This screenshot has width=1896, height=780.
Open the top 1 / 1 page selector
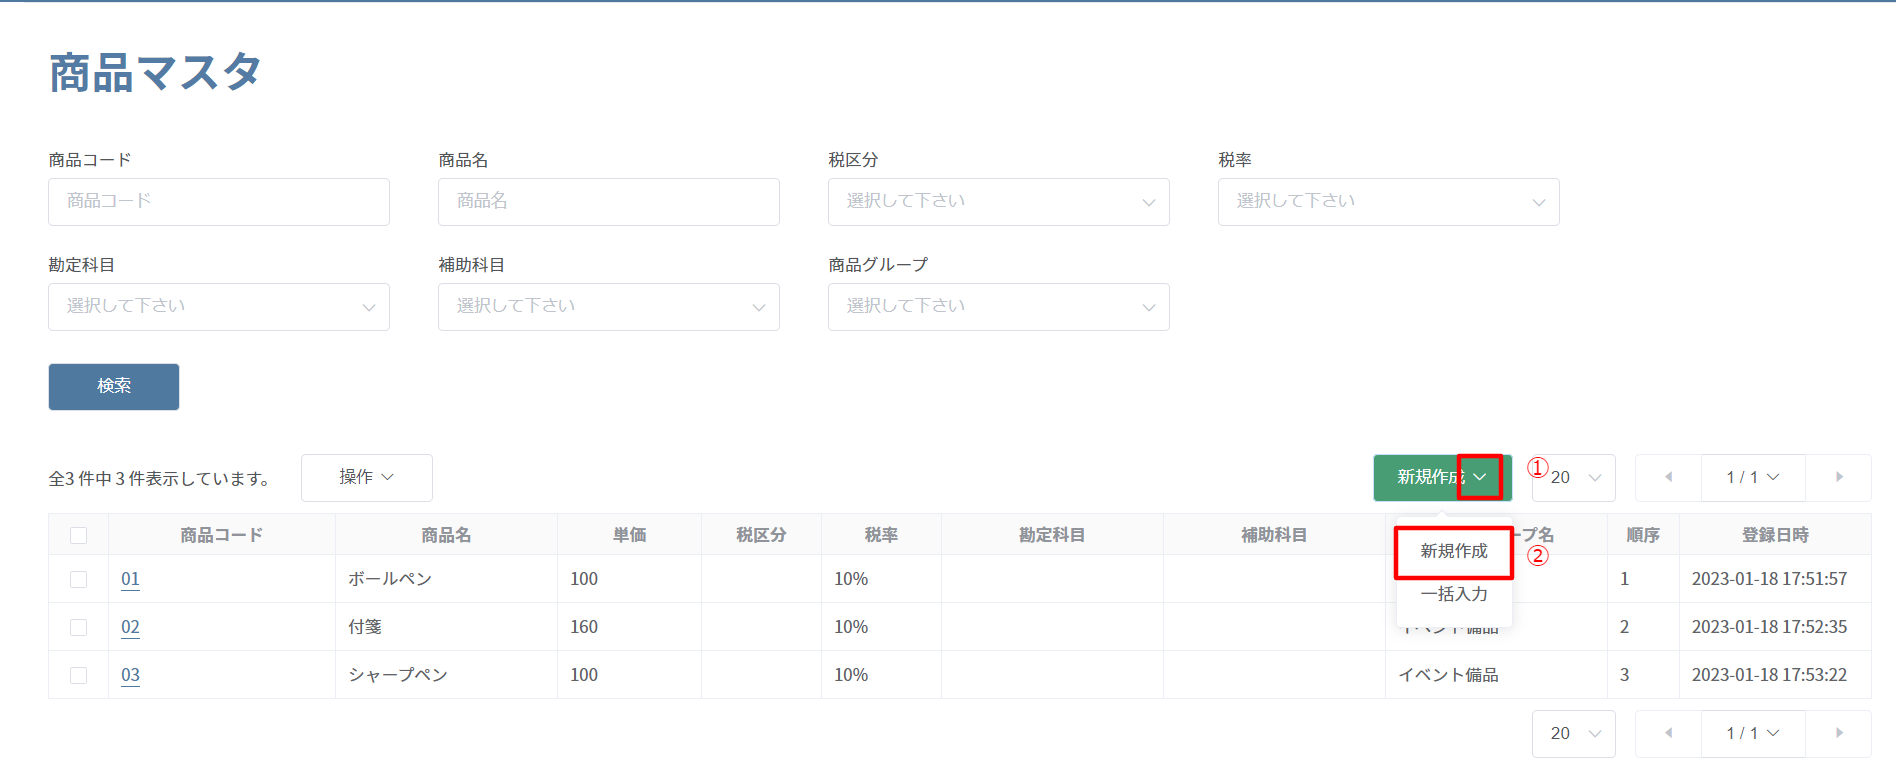pos(1753,478)
